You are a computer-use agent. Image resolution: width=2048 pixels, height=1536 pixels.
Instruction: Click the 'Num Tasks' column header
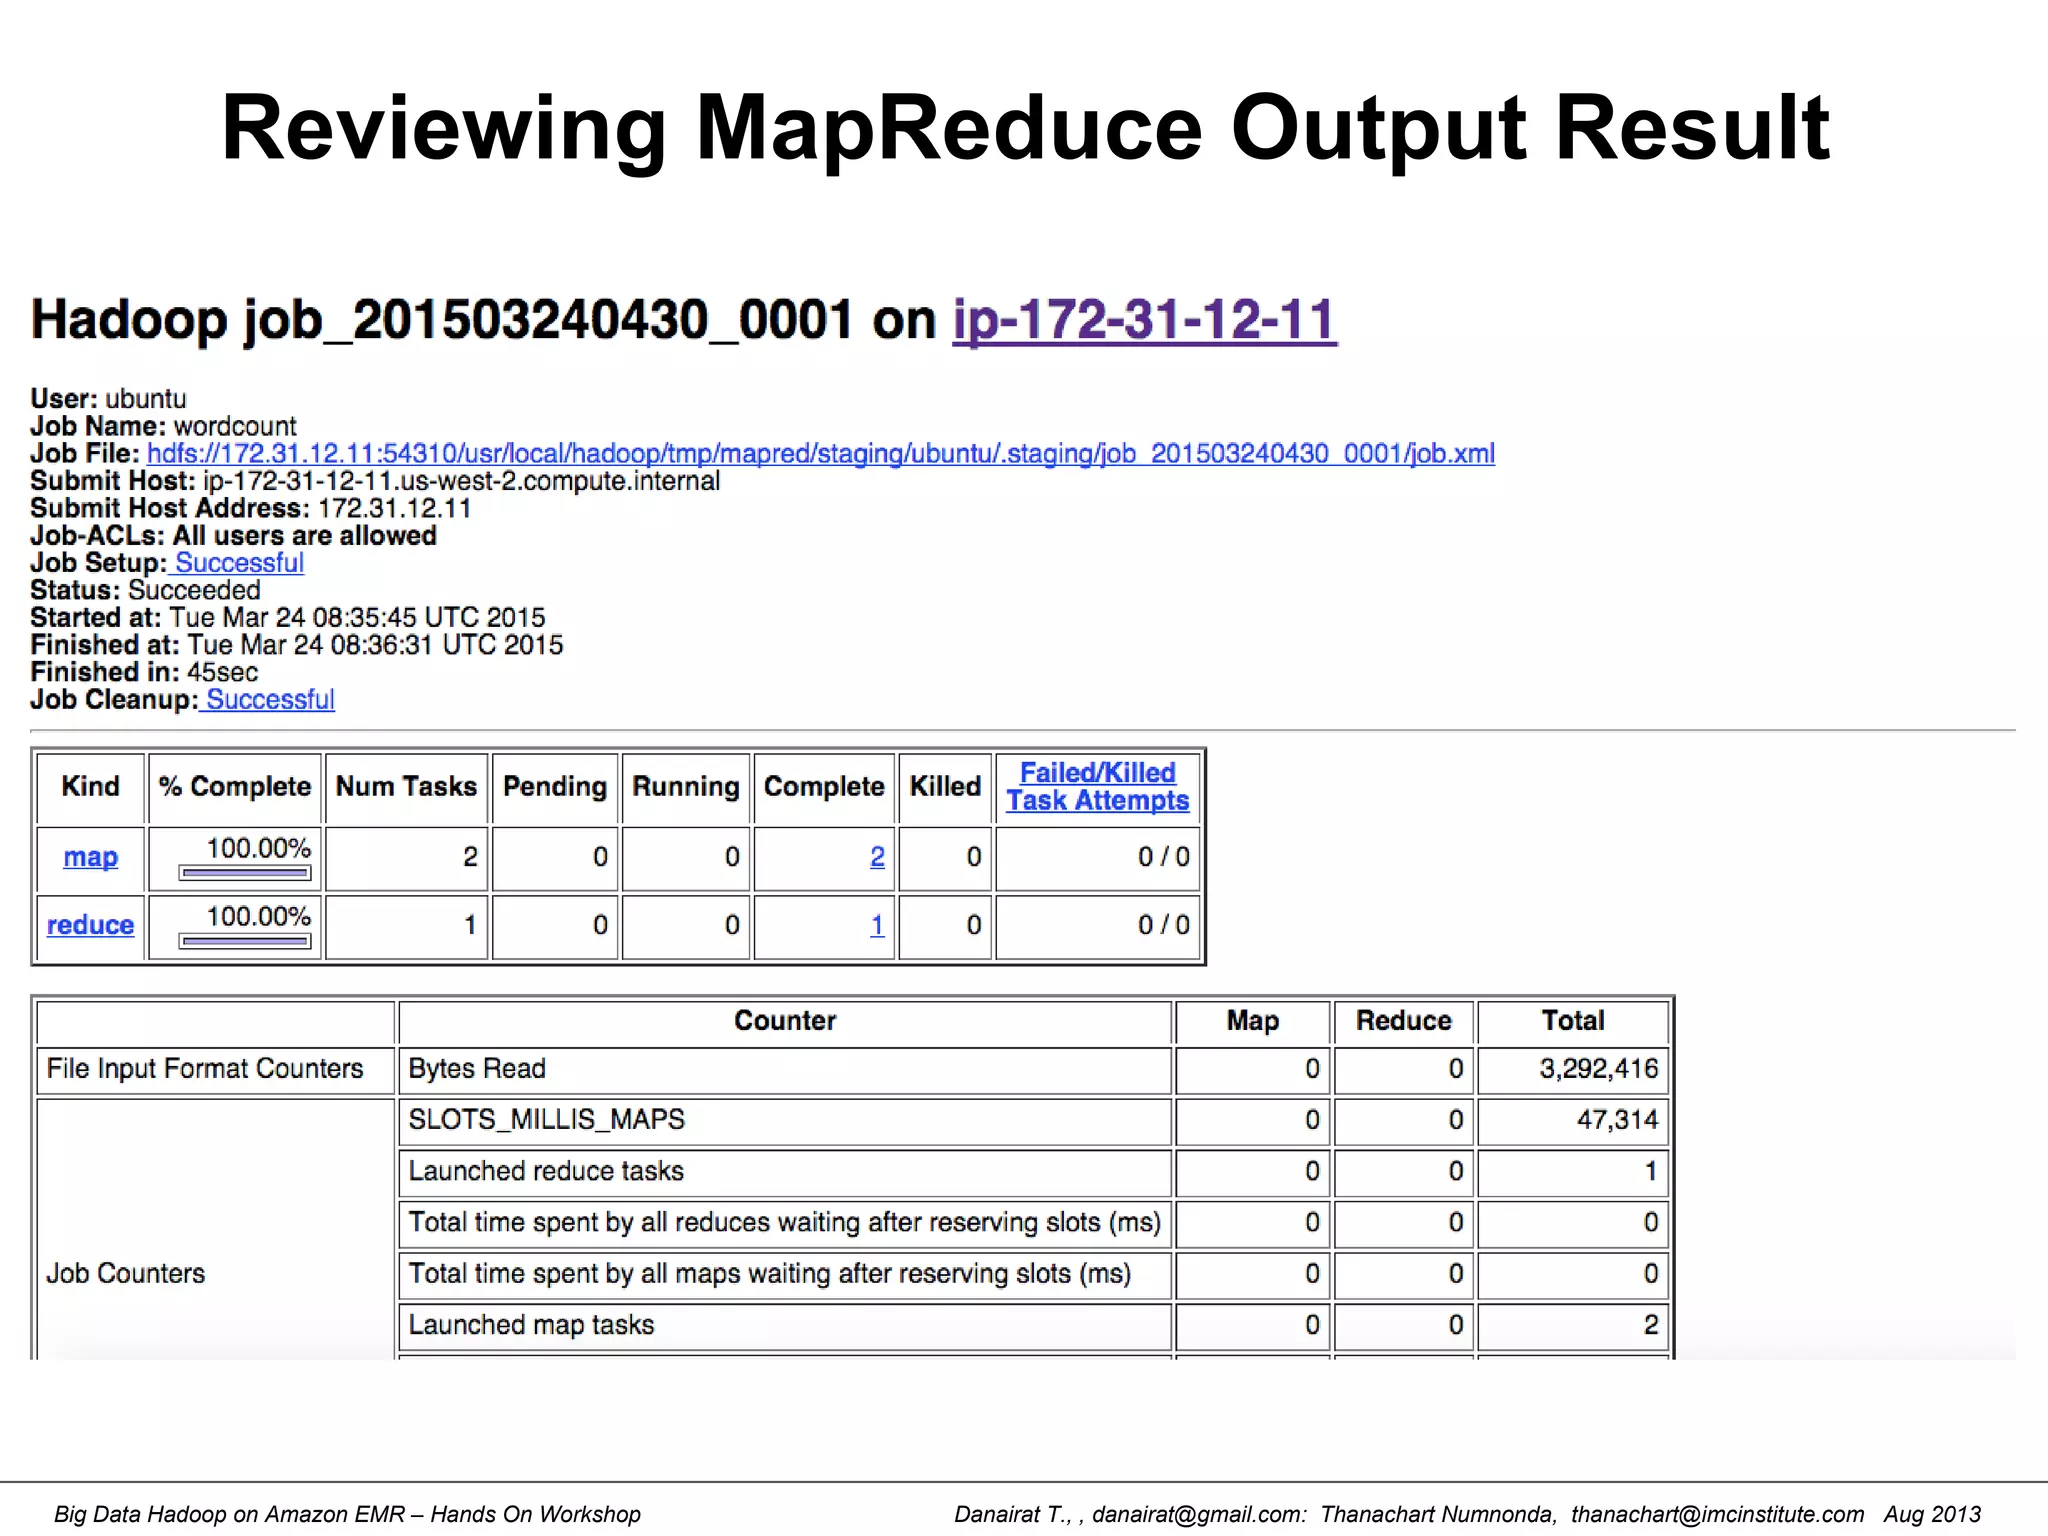pos(406,786)
